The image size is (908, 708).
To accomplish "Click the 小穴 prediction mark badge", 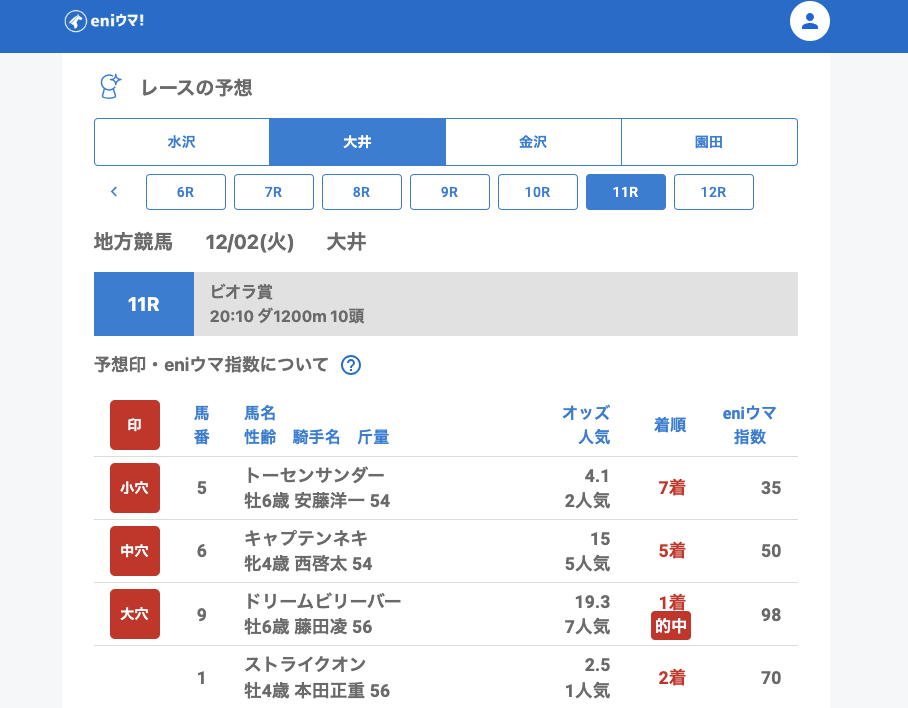I will click(135, 488).
